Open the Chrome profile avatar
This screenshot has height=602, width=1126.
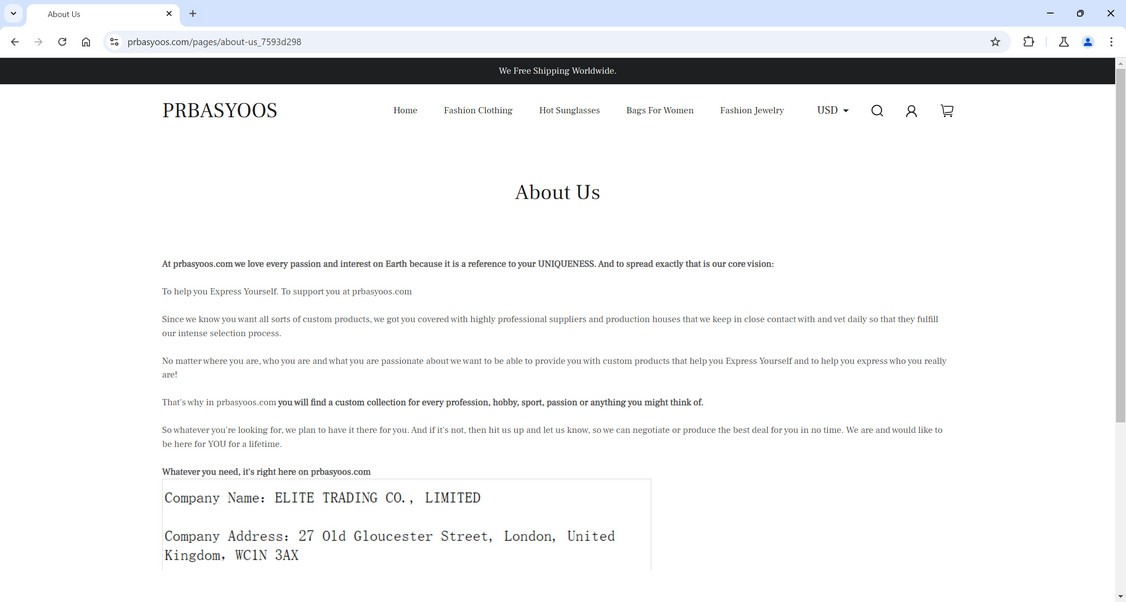click(1088, 42)
